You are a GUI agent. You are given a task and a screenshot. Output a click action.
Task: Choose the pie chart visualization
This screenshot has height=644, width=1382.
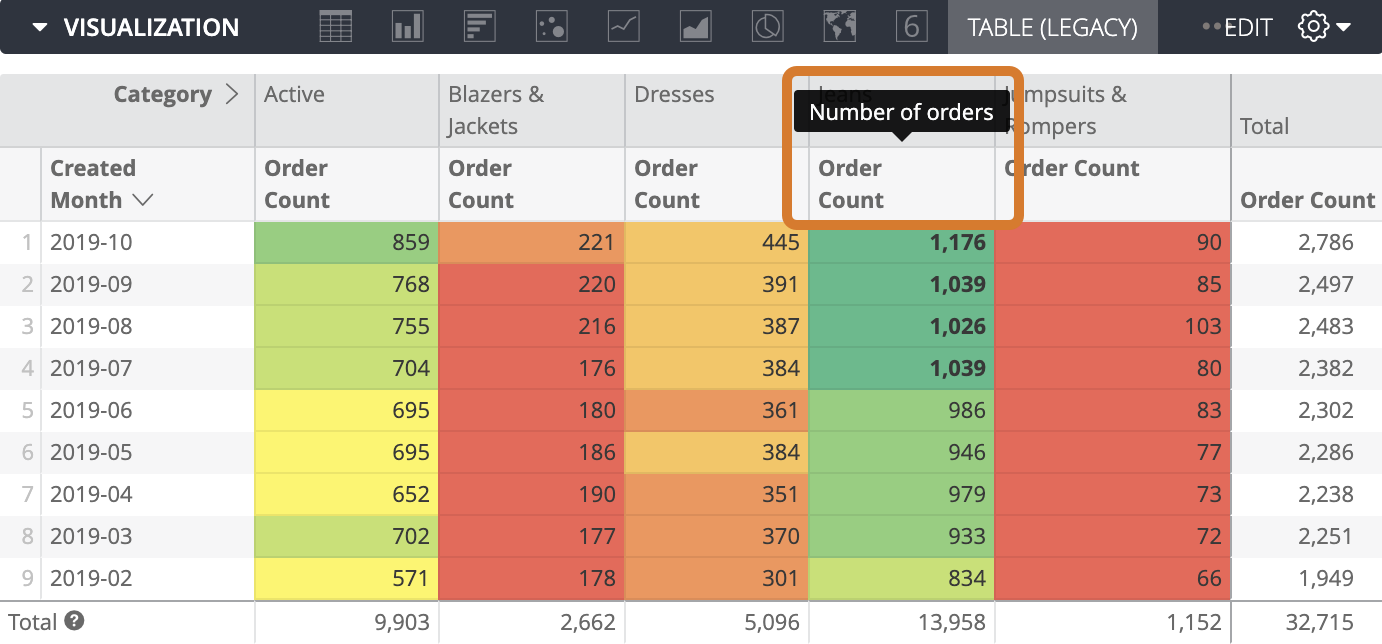pyautogui.click(x=767, y=27)
